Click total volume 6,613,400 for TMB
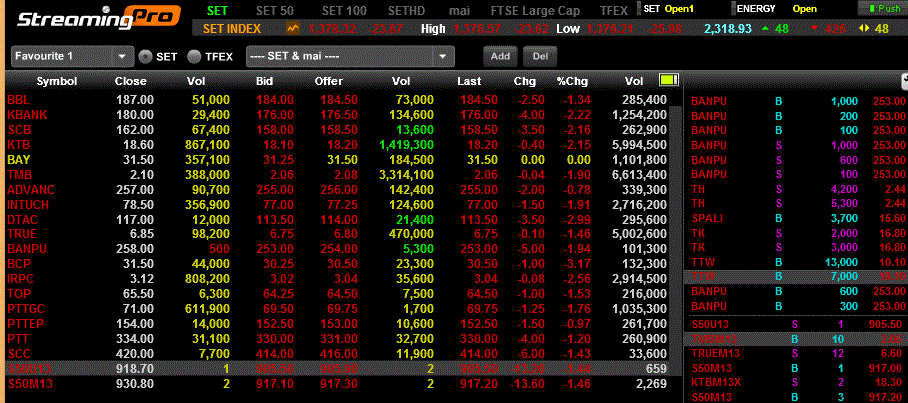 click(x=639, y=175)
